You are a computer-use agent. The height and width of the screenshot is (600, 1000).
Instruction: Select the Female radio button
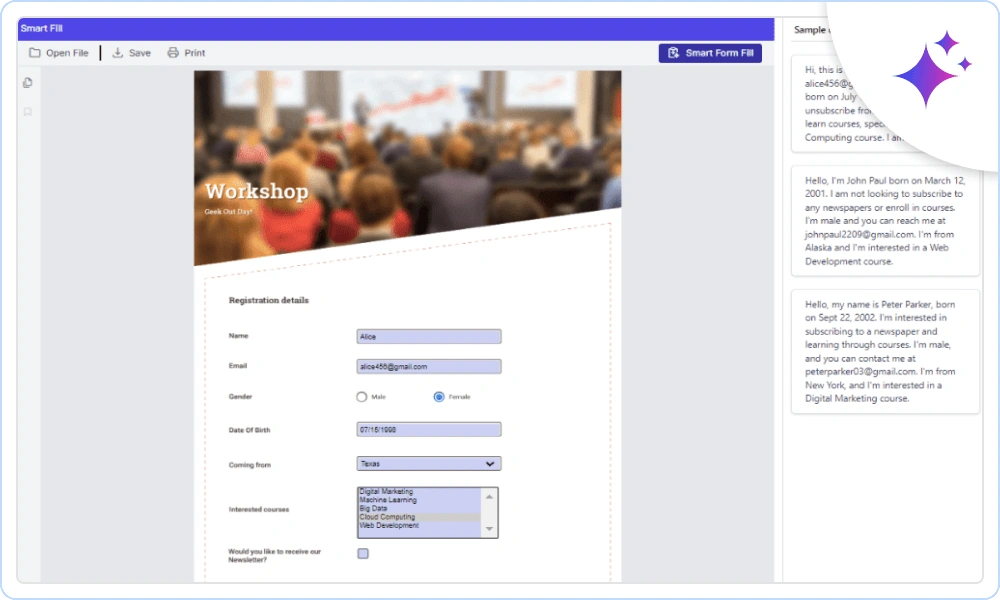437,396
